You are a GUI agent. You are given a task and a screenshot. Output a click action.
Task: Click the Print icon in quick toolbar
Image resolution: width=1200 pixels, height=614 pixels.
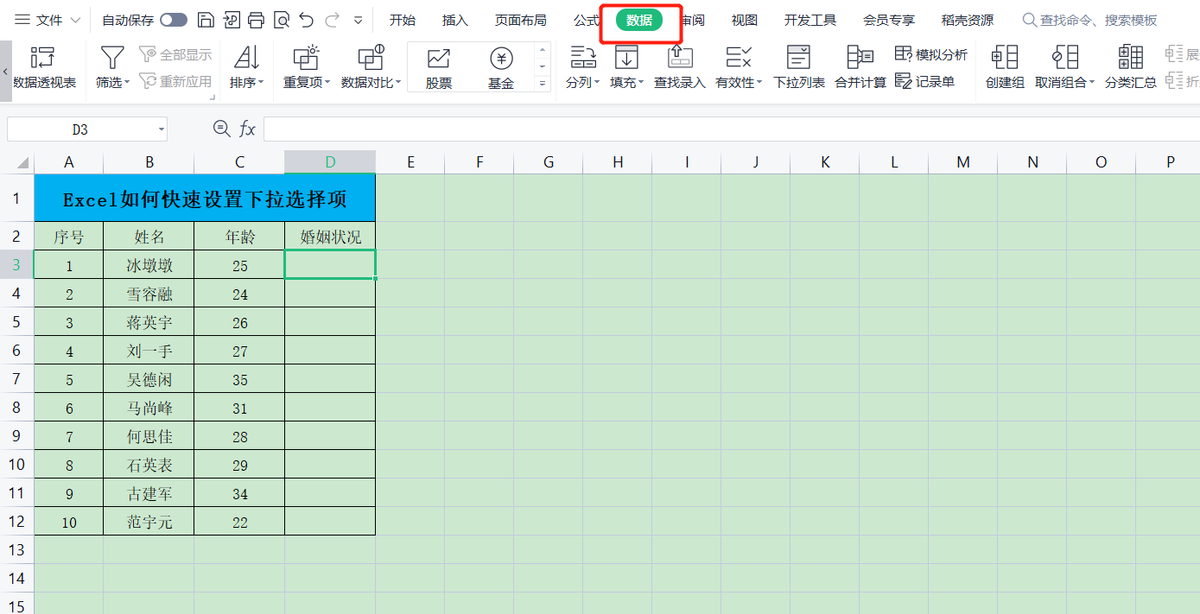click(256, 19)
